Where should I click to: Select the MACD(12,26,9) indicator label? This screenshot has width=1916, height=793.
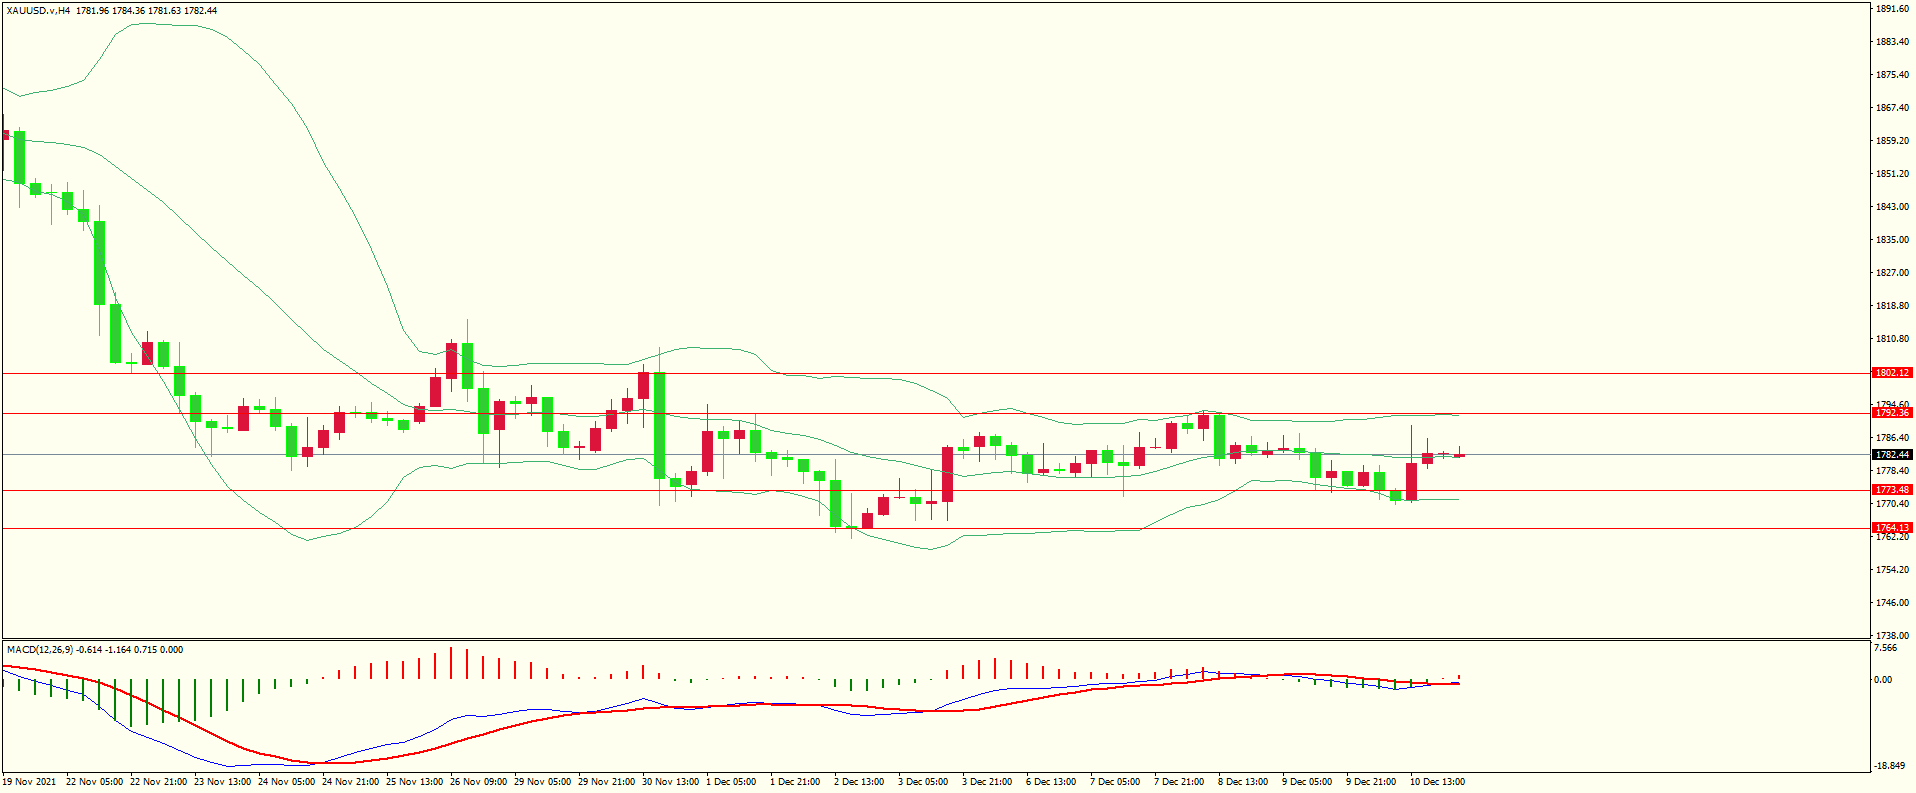39,650
